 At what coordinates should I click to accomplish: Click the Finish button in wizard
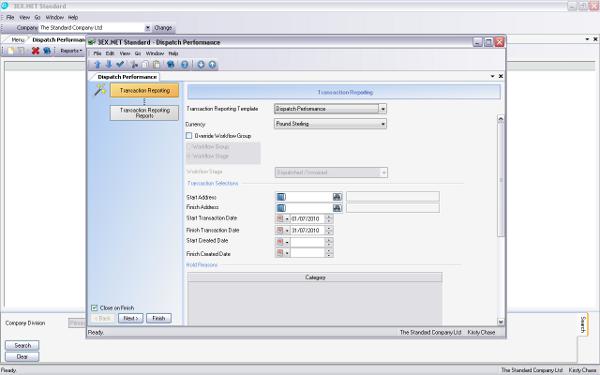click(x=158, y=318)
